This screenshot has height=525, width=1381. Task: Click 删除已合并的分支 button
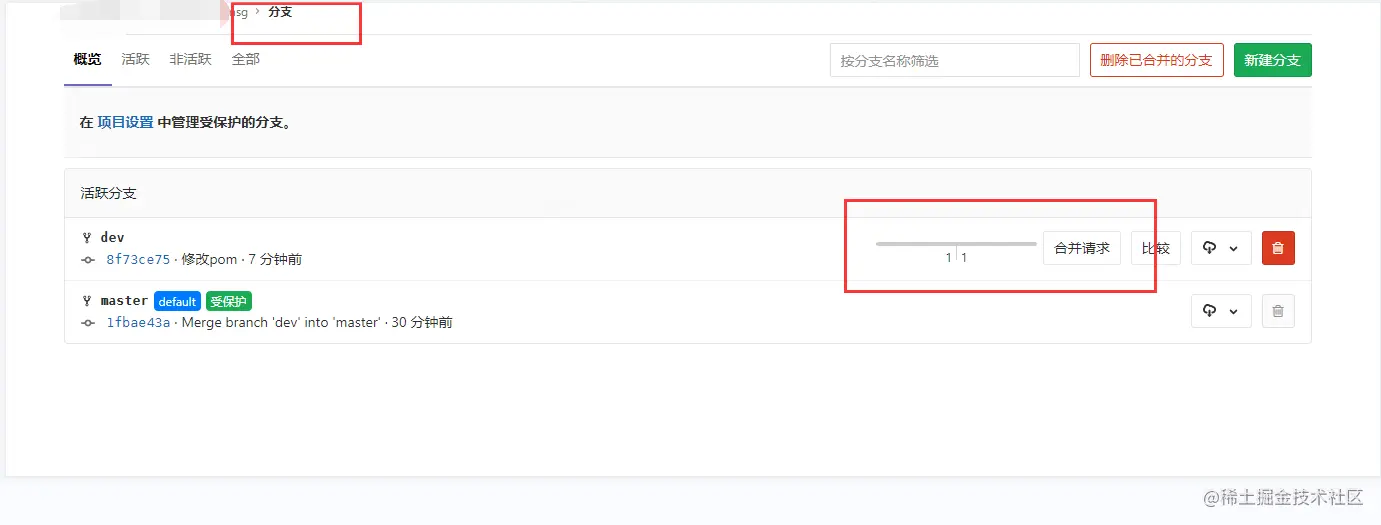tap(1157, 60)
